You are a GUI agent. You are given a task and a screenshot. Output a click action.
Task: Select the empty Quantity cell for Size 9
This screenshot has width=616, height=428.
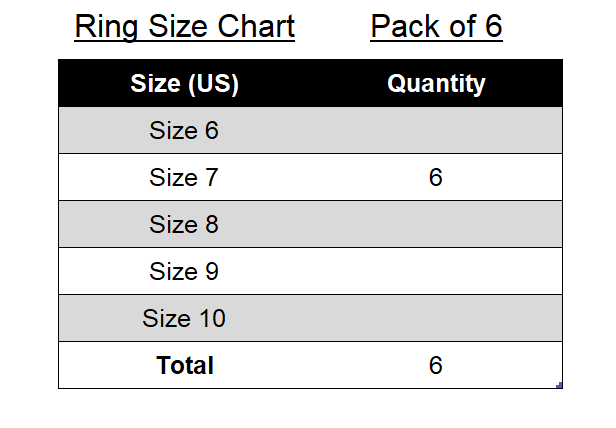point(436,272)
